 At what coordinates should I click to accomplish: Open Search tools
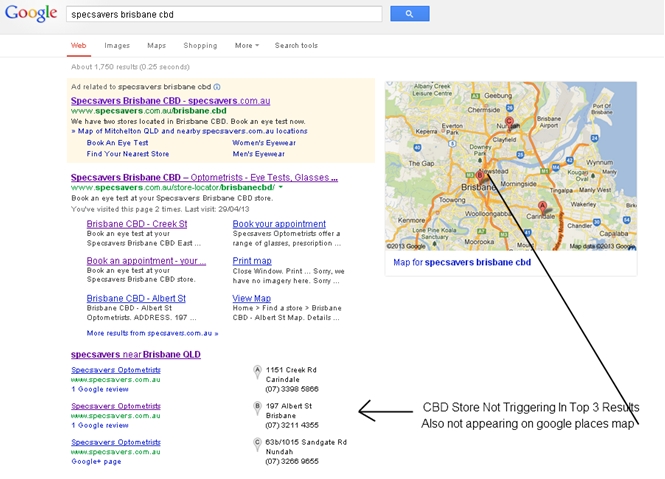point(296,45)
